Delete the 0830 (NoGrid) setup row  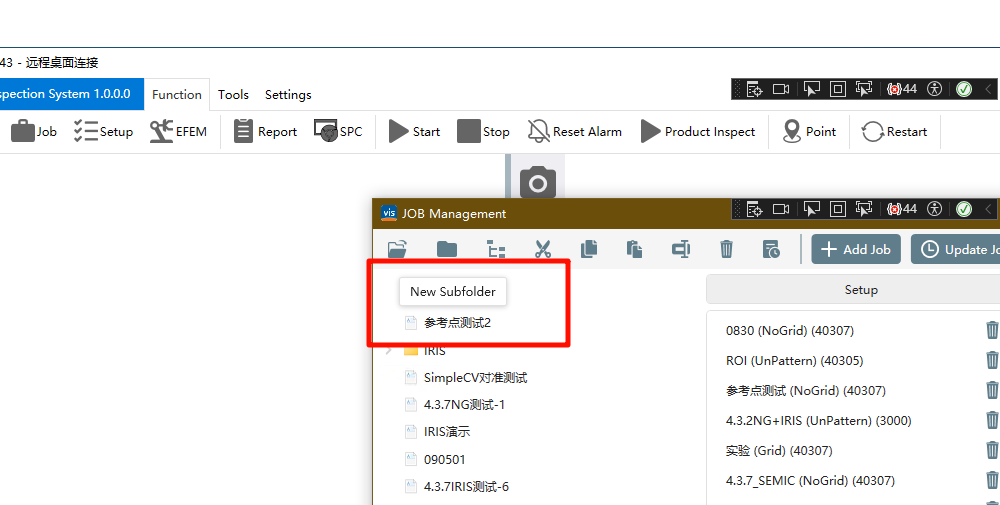pyautogui.click(x=992, y=330)
